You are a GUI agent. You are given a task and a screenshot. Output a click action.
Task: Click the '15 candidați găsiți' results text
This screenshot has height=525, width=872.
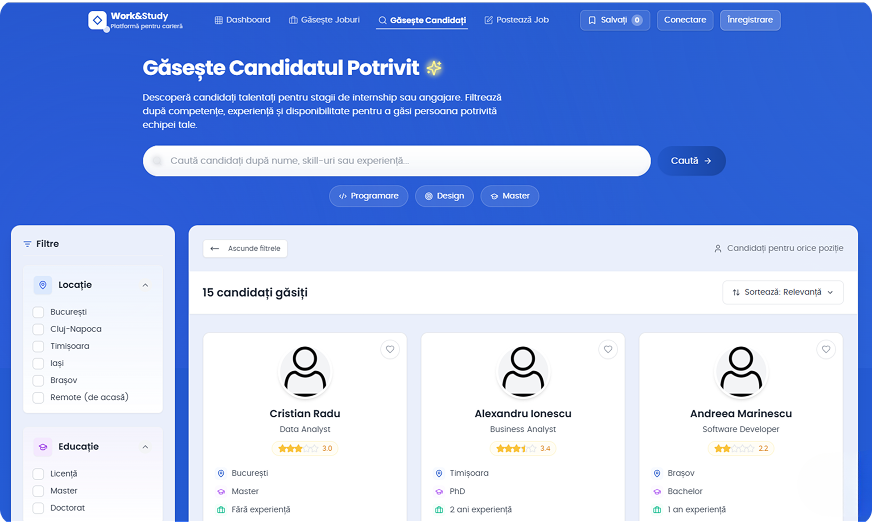255,293
